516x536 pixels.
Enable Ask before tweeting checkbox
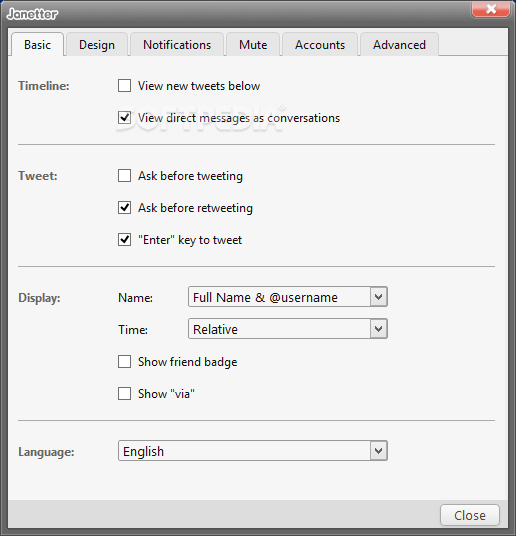click(124, 176)
